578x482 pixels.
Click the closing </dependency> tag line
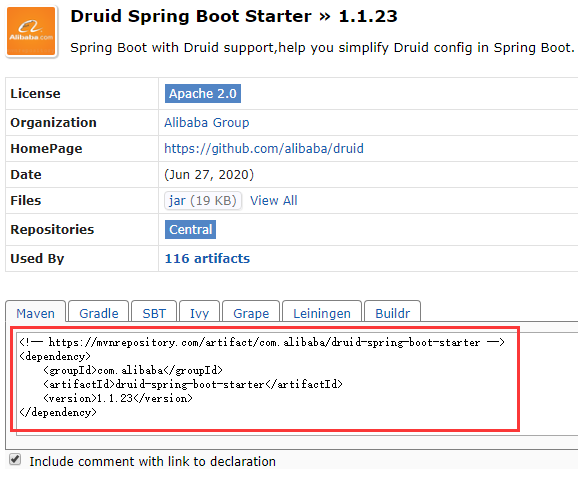58,412
